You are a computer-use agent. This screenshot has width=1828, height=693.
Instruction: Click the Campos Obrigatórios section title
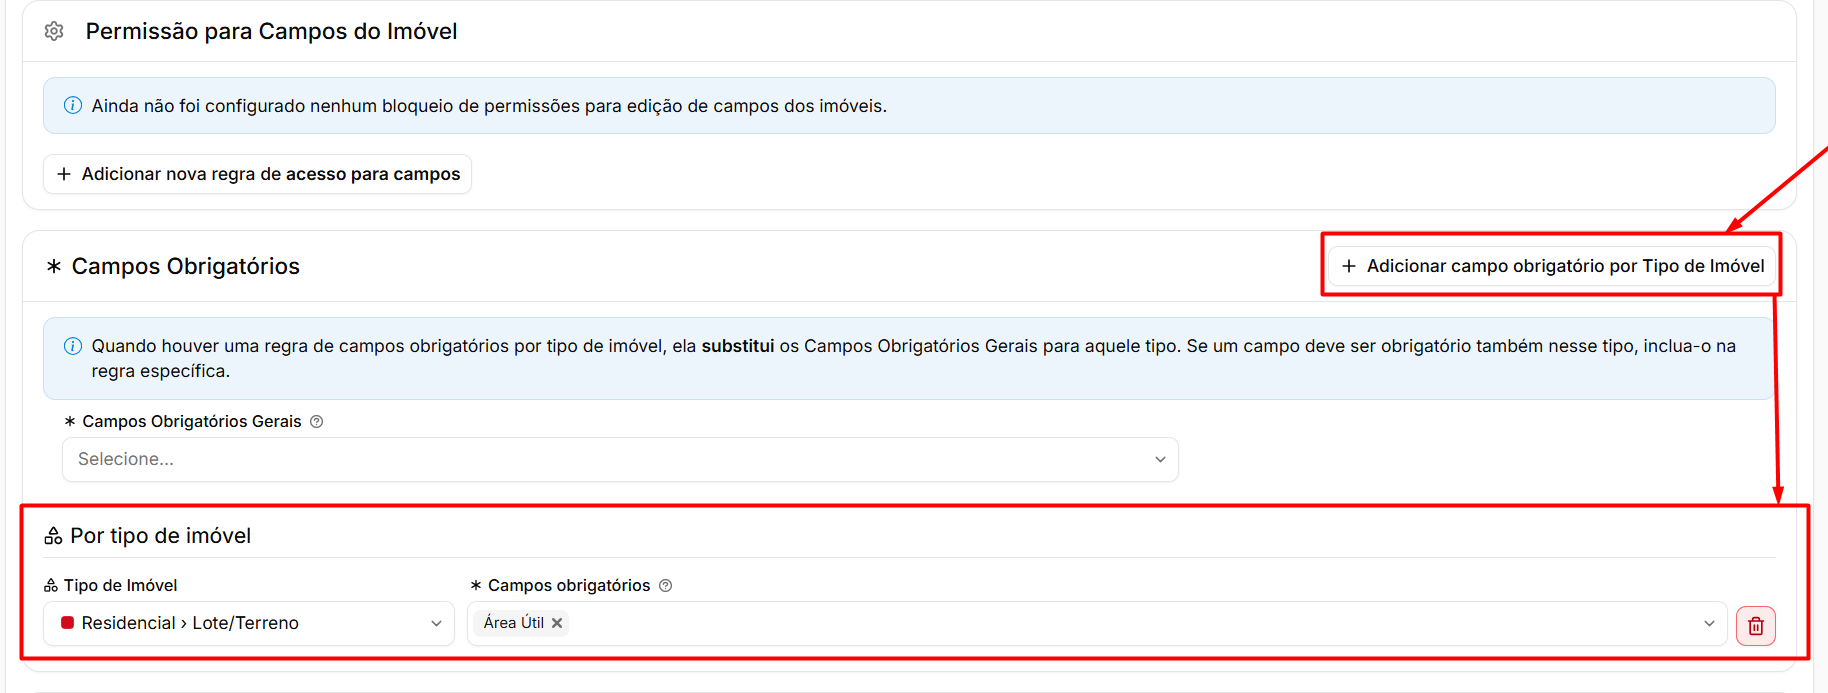coord(186,266)
